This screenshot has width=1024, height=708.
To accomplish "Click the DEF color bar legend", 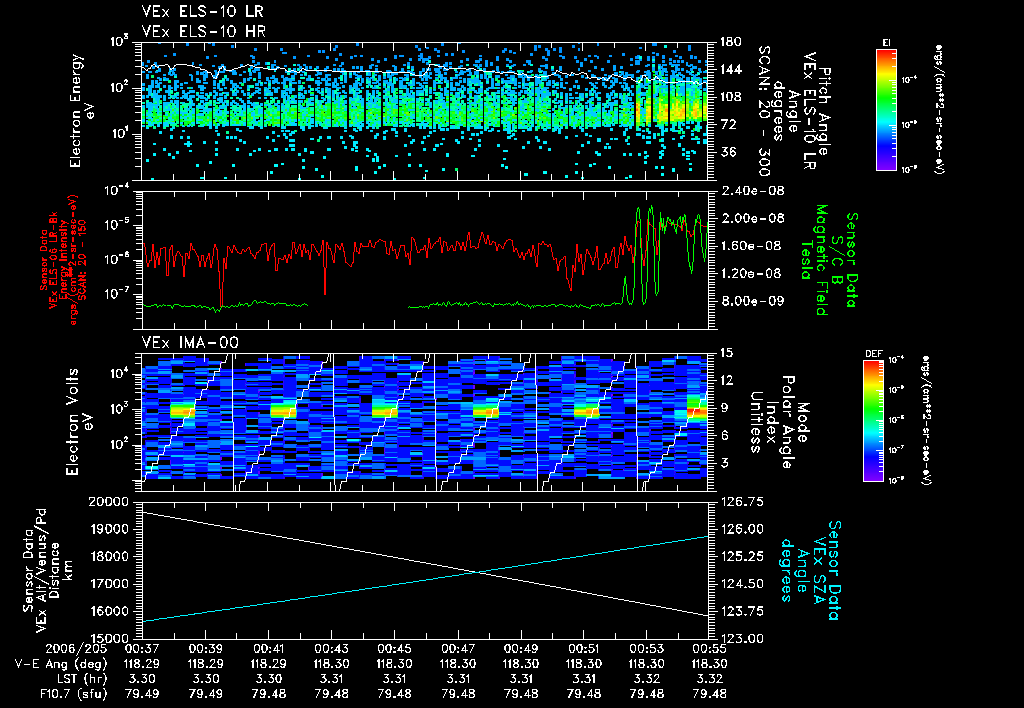I will click(873, 421).
